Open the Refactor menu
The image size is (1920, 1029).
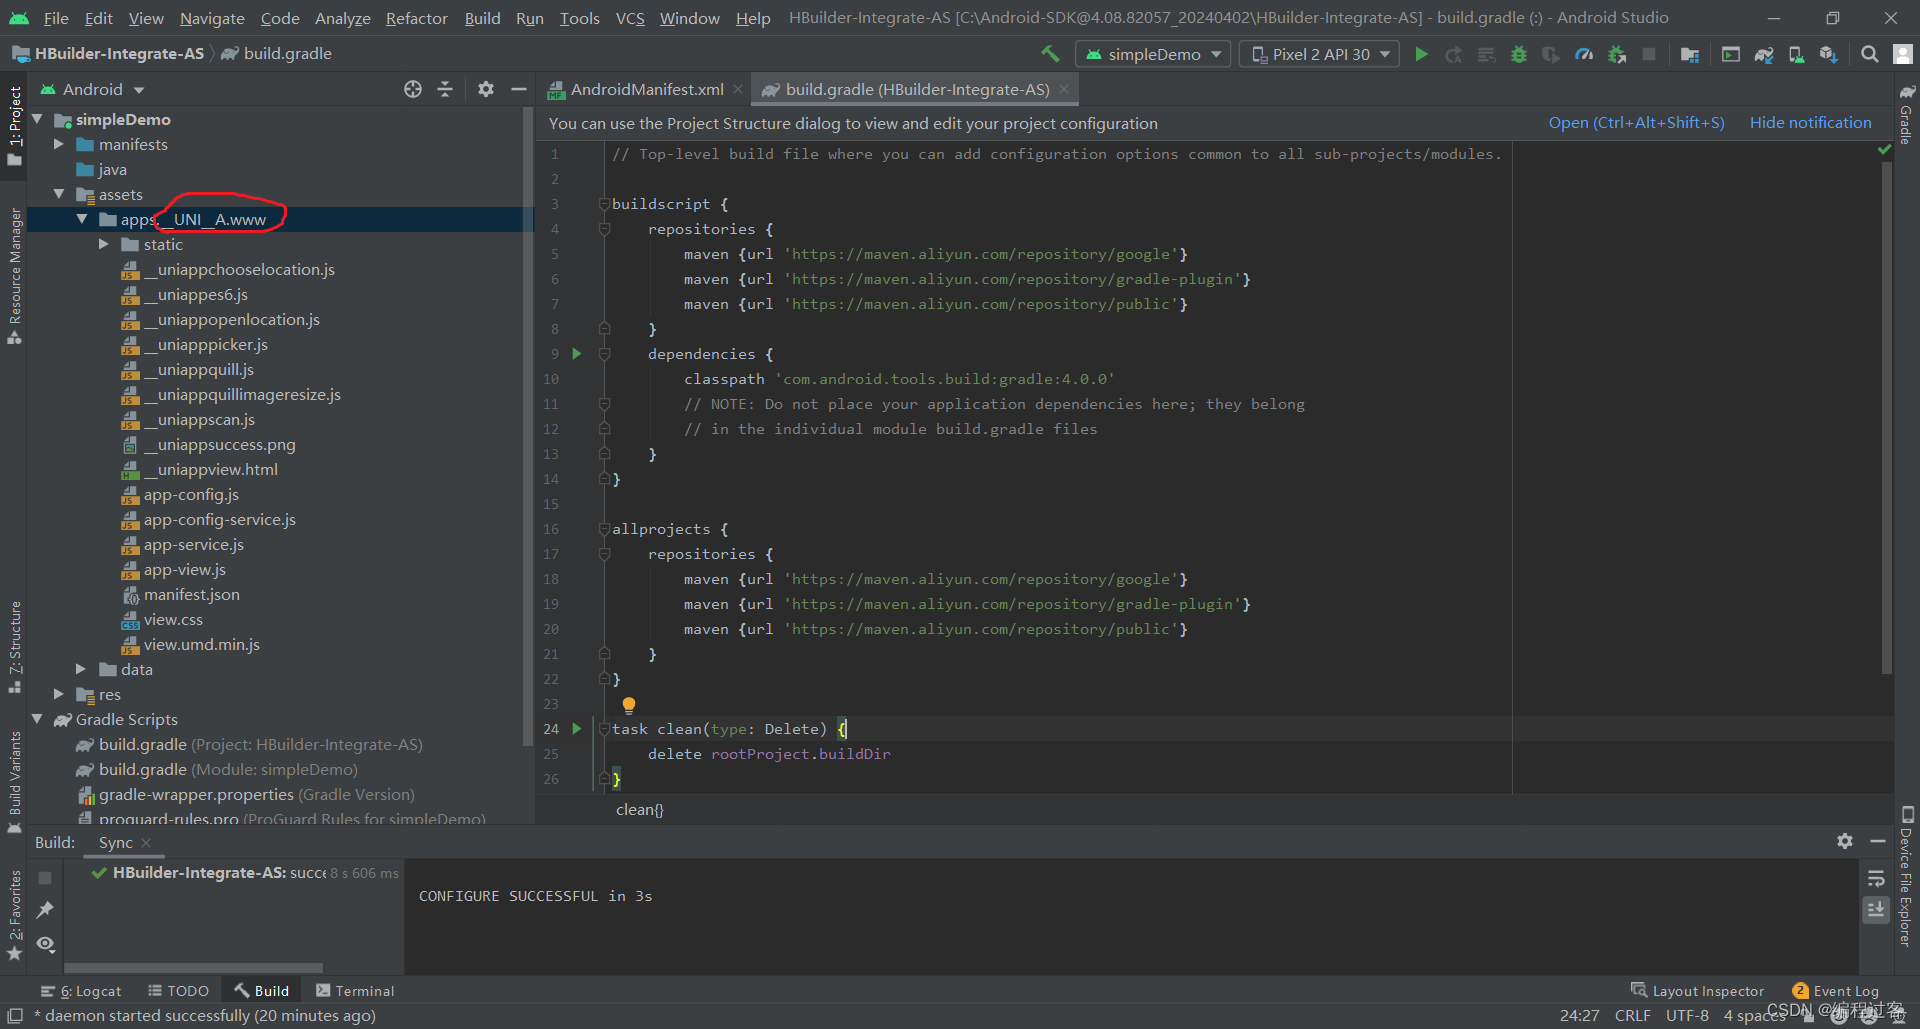(x=417, y=18)
